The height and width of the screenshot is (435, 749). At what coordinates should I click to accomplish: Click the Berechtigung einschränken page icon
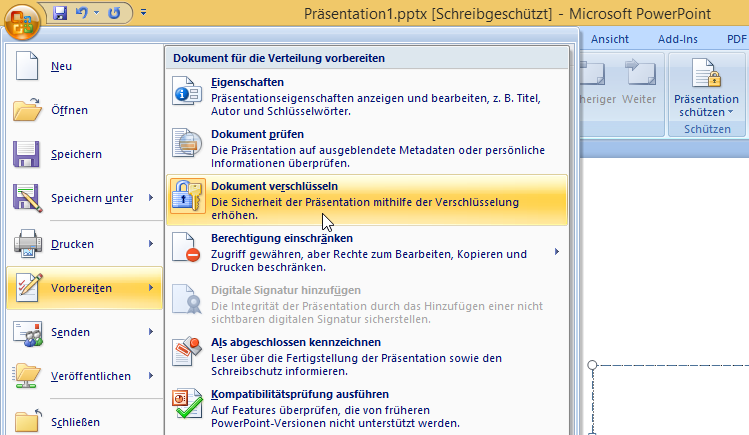click(186, 247)
